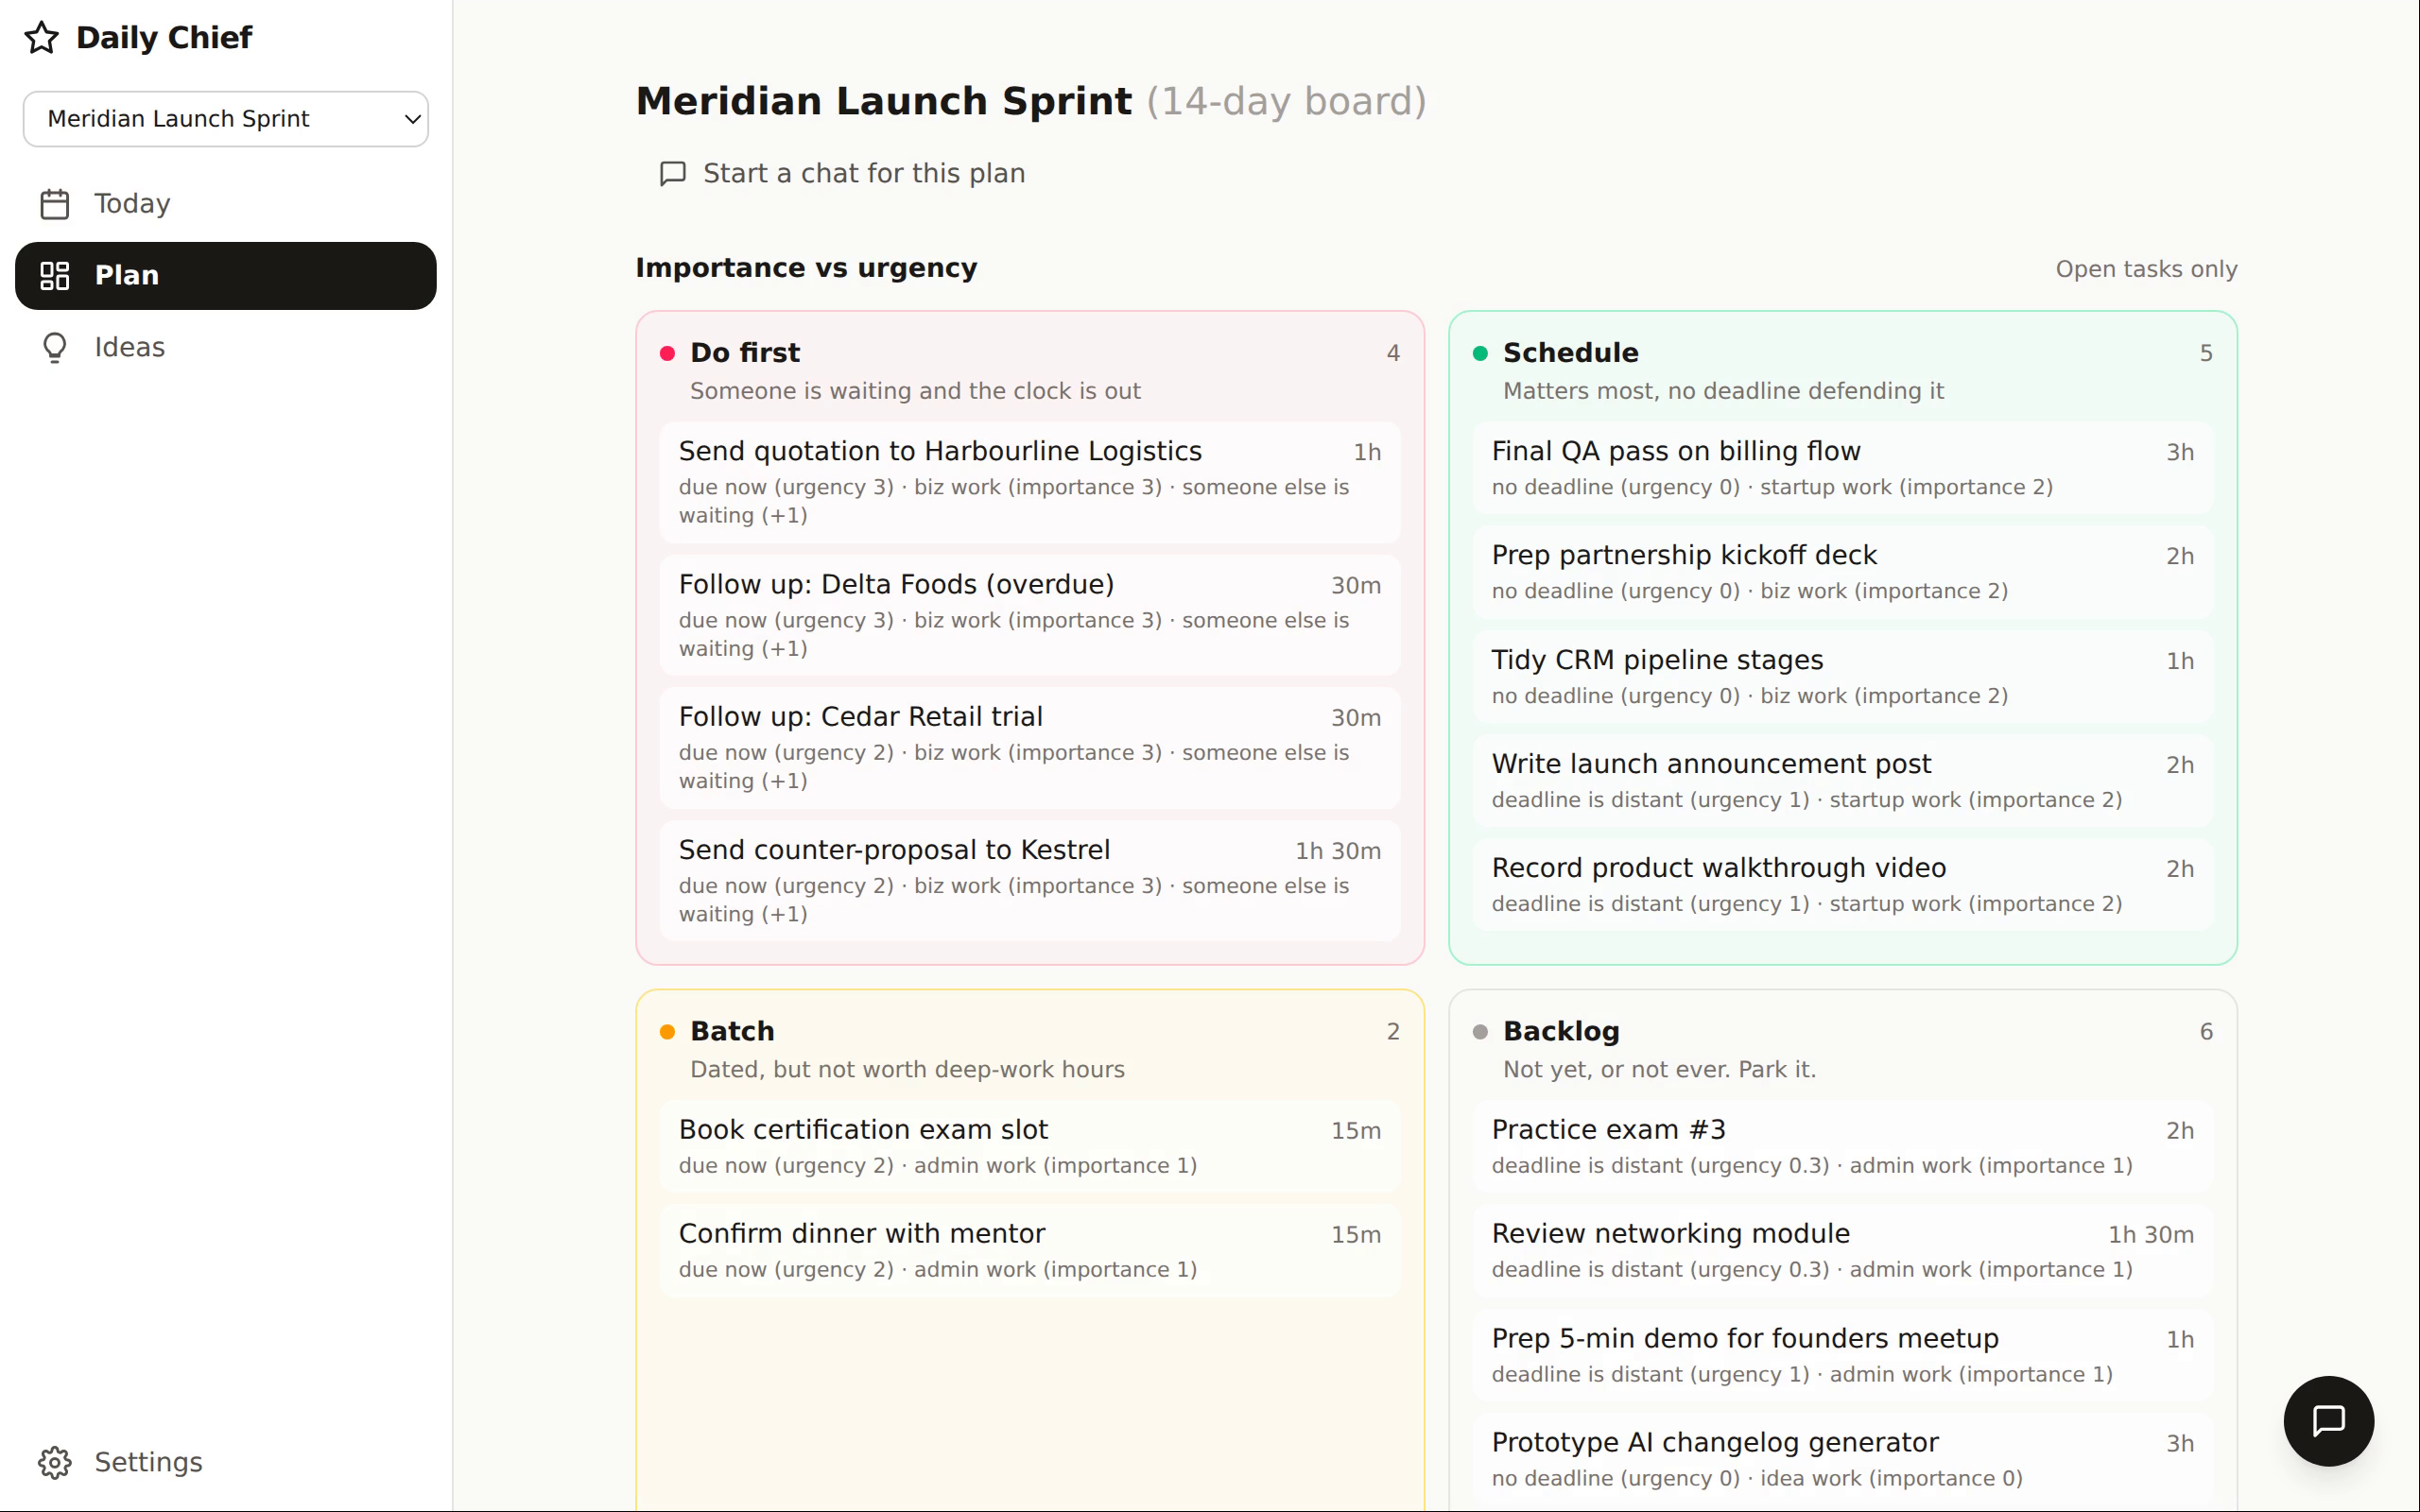Select Book certification exam slot task
2420x1512 pixels.
pyautogui.click(x=1030, y=1146)
